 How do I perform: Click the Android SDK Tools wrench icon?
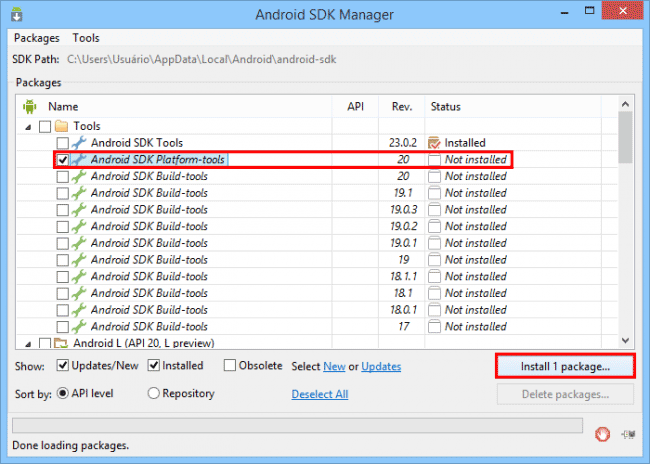click(x=79, y=143)
